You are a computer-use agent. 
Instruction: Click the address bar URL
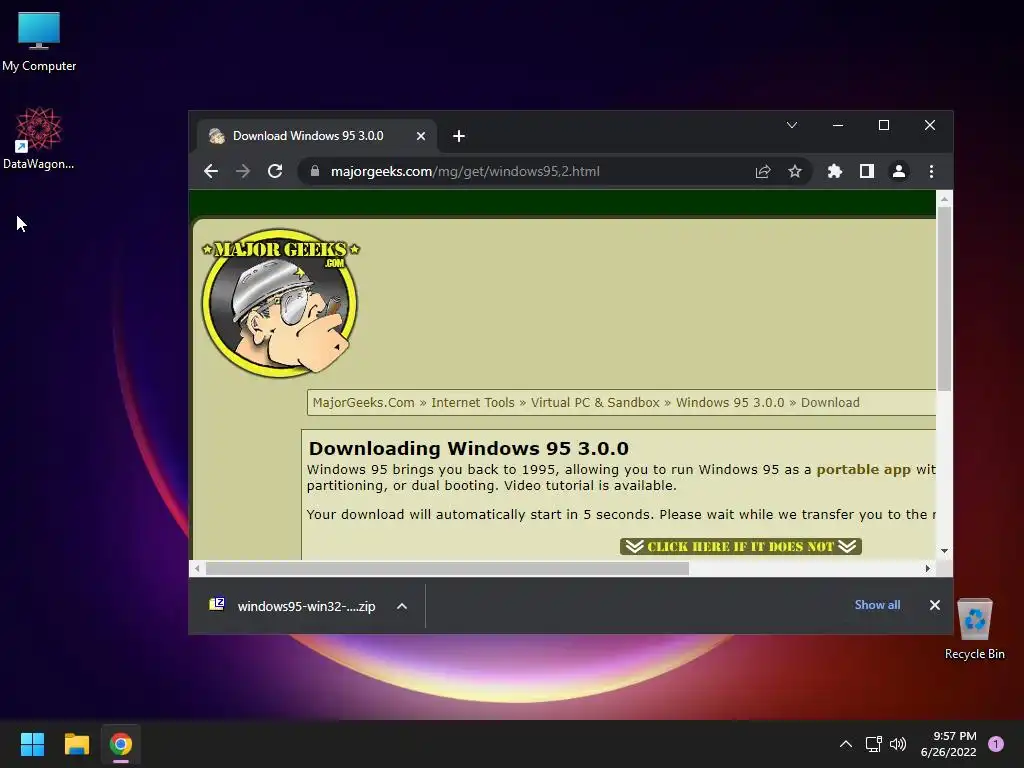465,171
